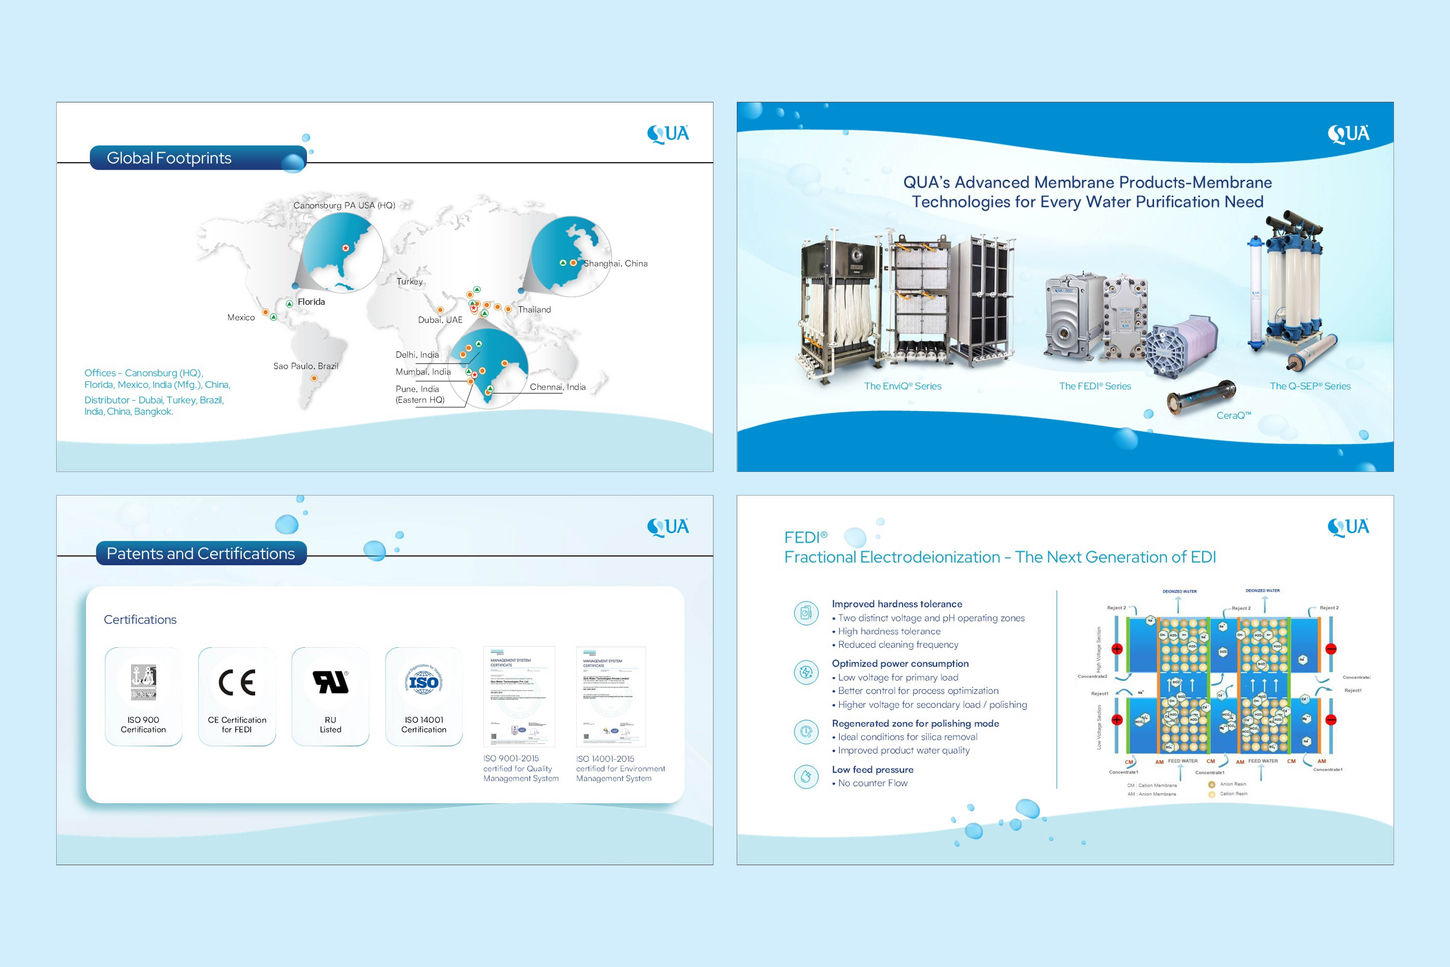Viewport: 1450px width, 967px height.
Task: Click the Thailand map label
Action: point(534,310)
